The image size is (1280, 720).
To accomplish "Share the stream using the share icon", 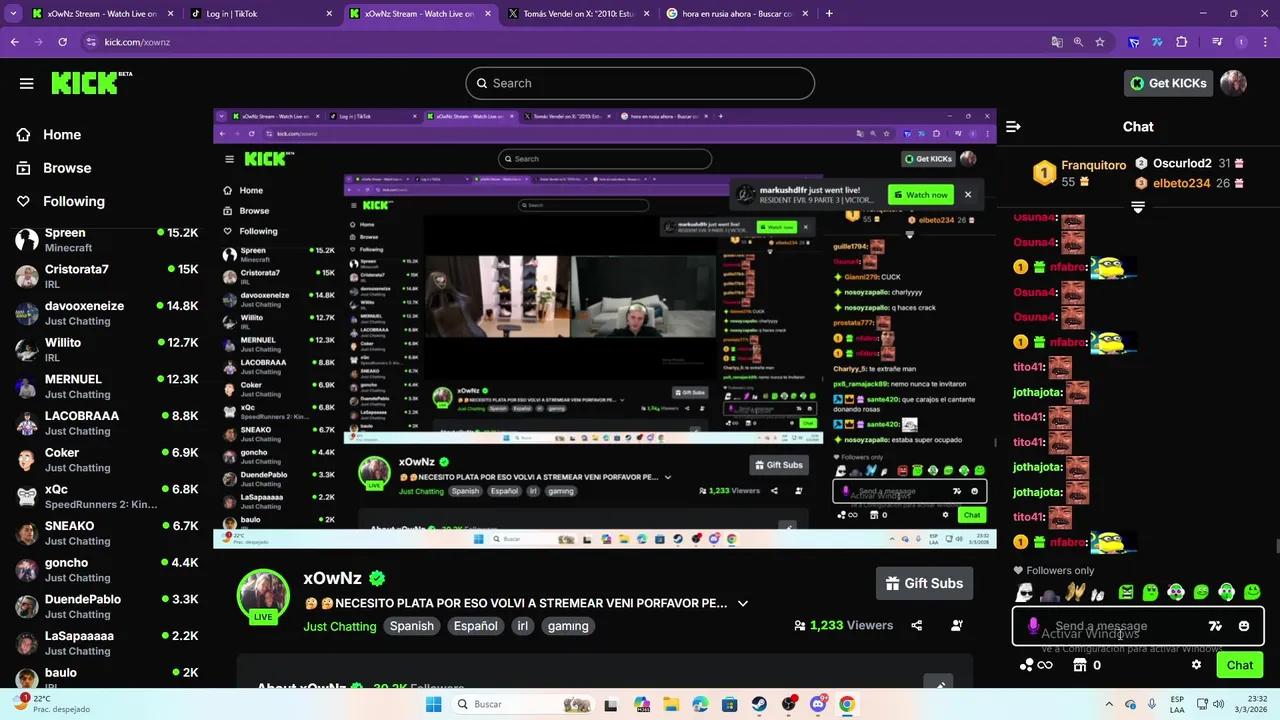I will click(x=916, y=625).
